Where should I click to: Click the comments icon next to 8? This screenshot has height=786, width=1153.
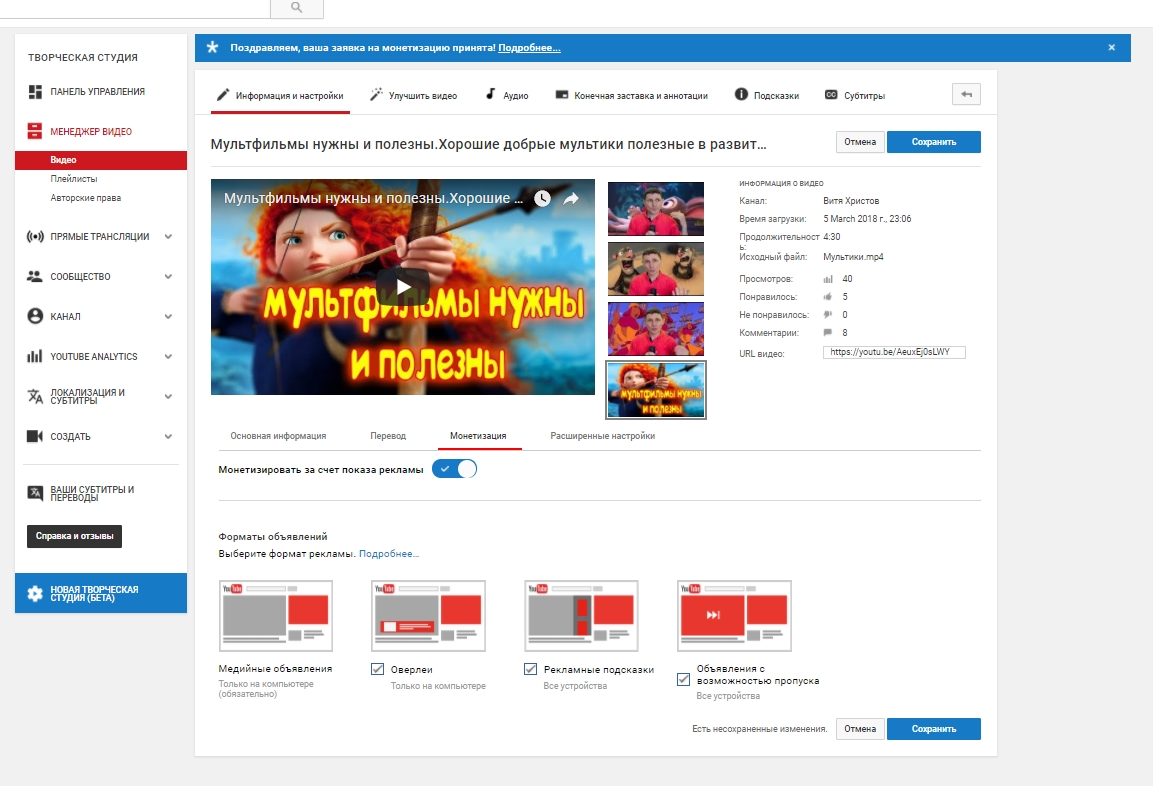coord(828,332)
